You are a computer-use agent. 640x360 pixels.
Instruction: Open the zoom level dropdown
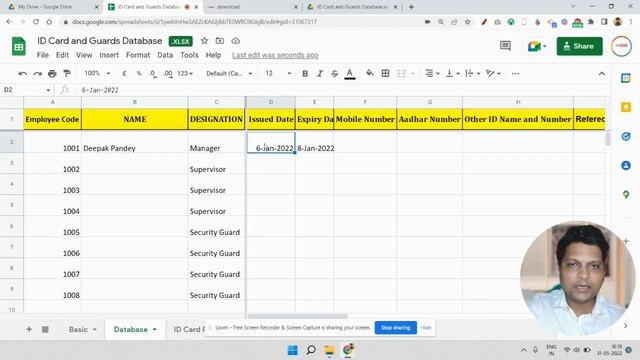(x=97, y=73)
